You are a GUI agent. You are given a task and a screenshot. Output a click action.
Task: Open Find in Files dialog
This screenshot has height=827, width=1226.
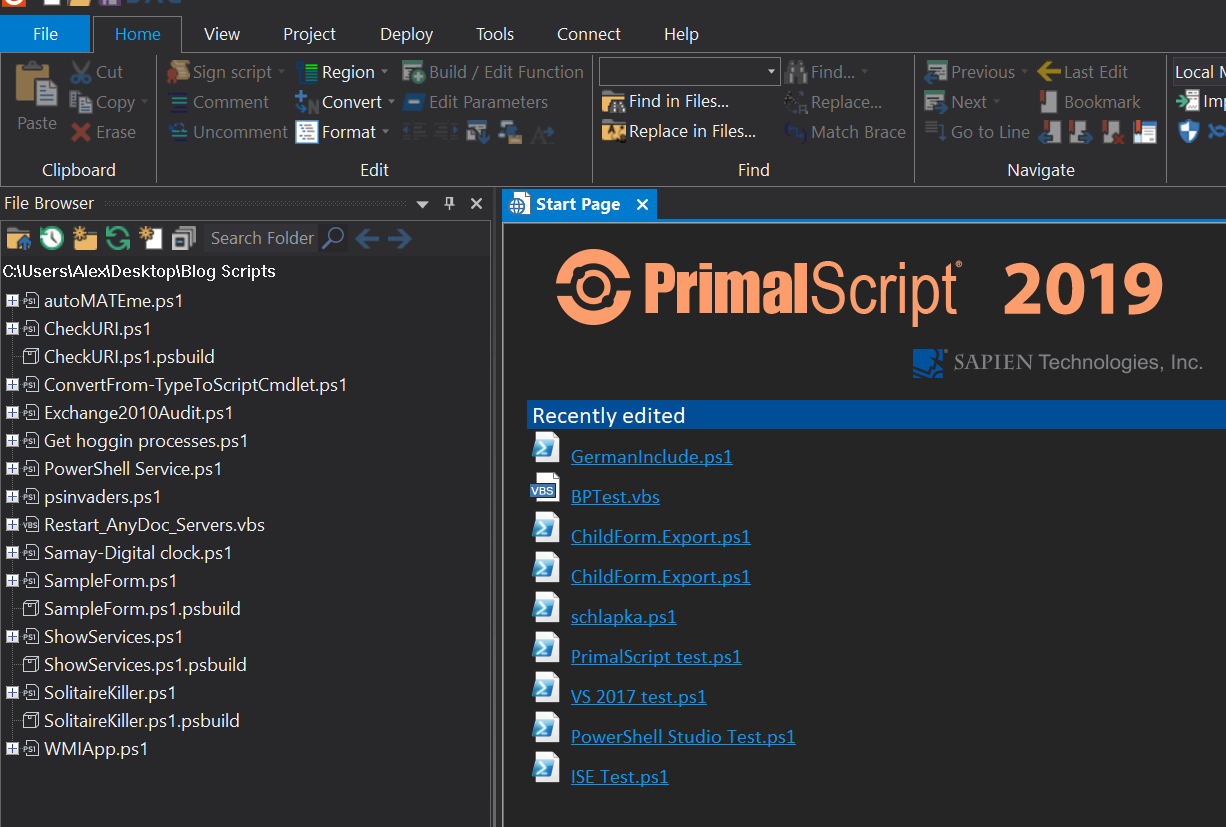point(666,102)
